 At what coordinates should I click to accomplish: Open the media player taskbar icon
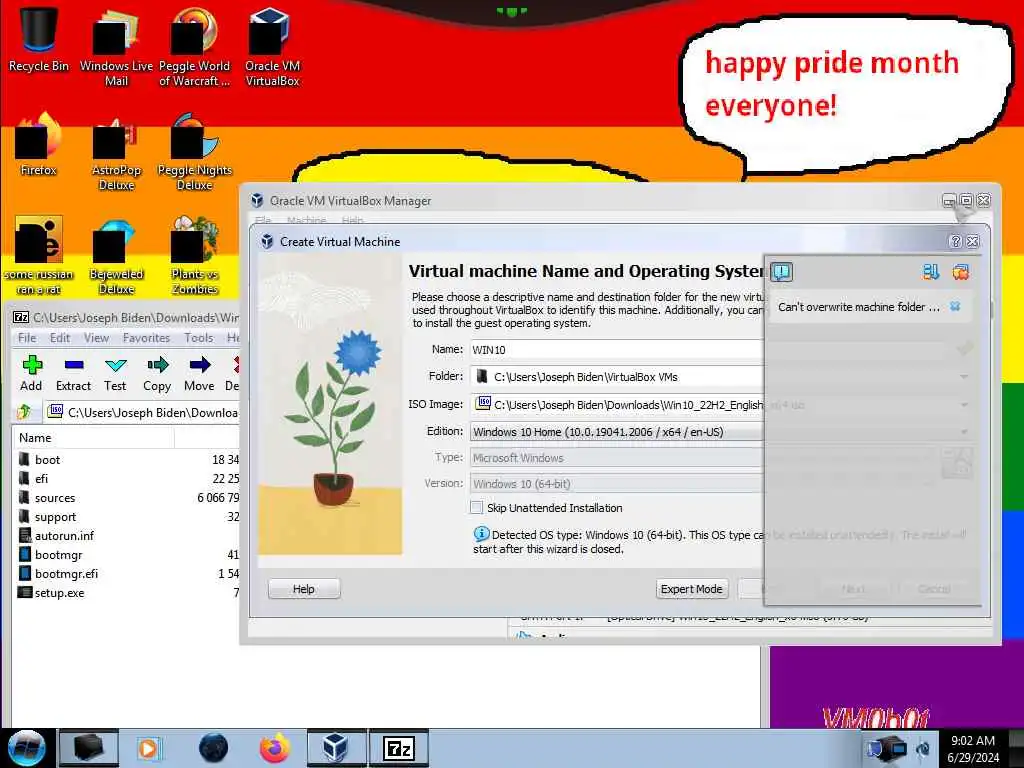tap(148, 748)
